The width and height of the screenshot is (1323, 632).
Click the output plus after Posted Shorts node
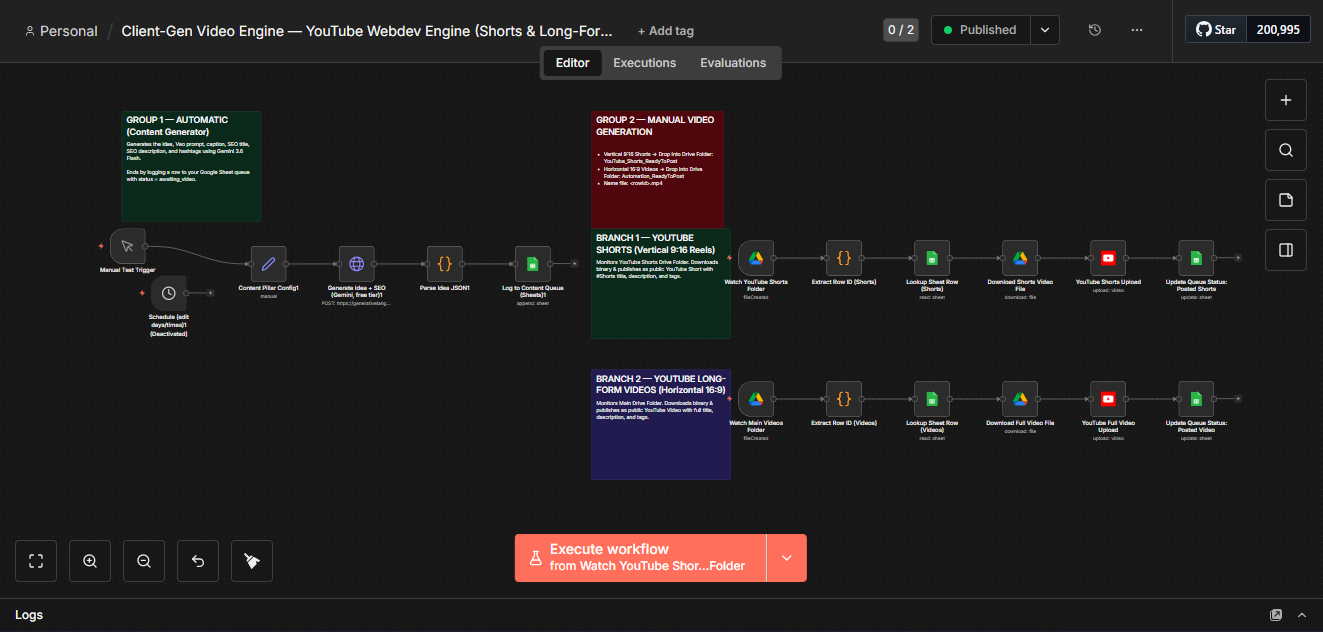(x=1238, y=258)
